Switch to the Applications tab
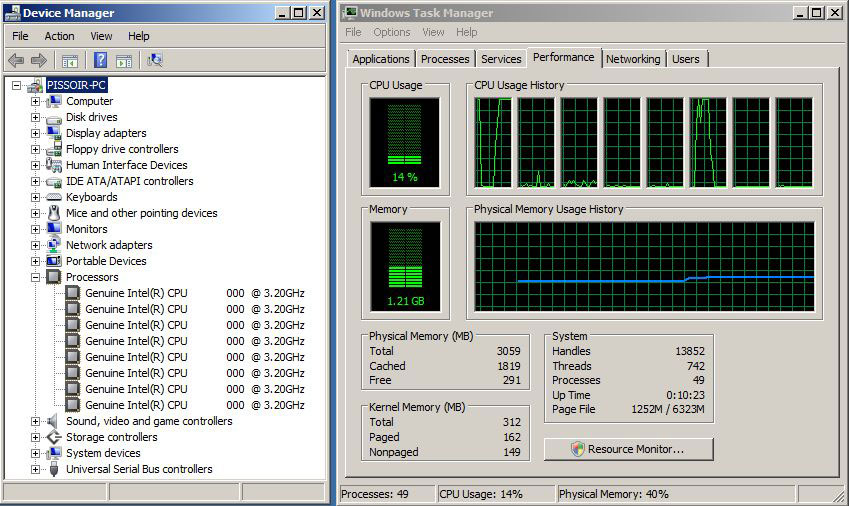The image size is (849, 506). (x=381, y=59)
